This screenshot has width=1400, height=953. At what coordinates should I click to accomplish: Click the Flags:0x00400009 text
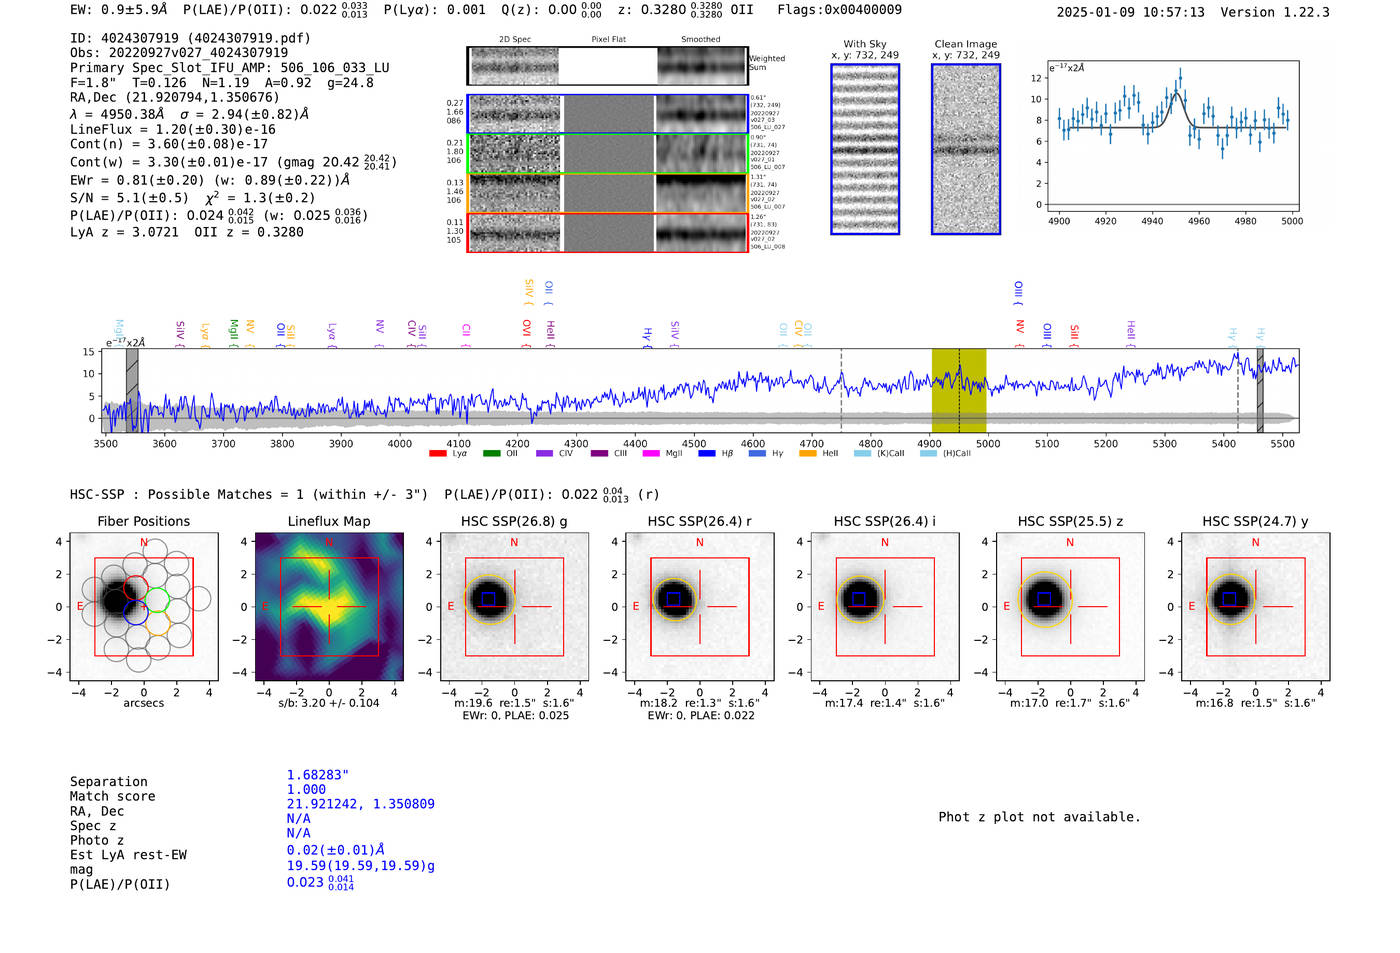tap(839, 10)
